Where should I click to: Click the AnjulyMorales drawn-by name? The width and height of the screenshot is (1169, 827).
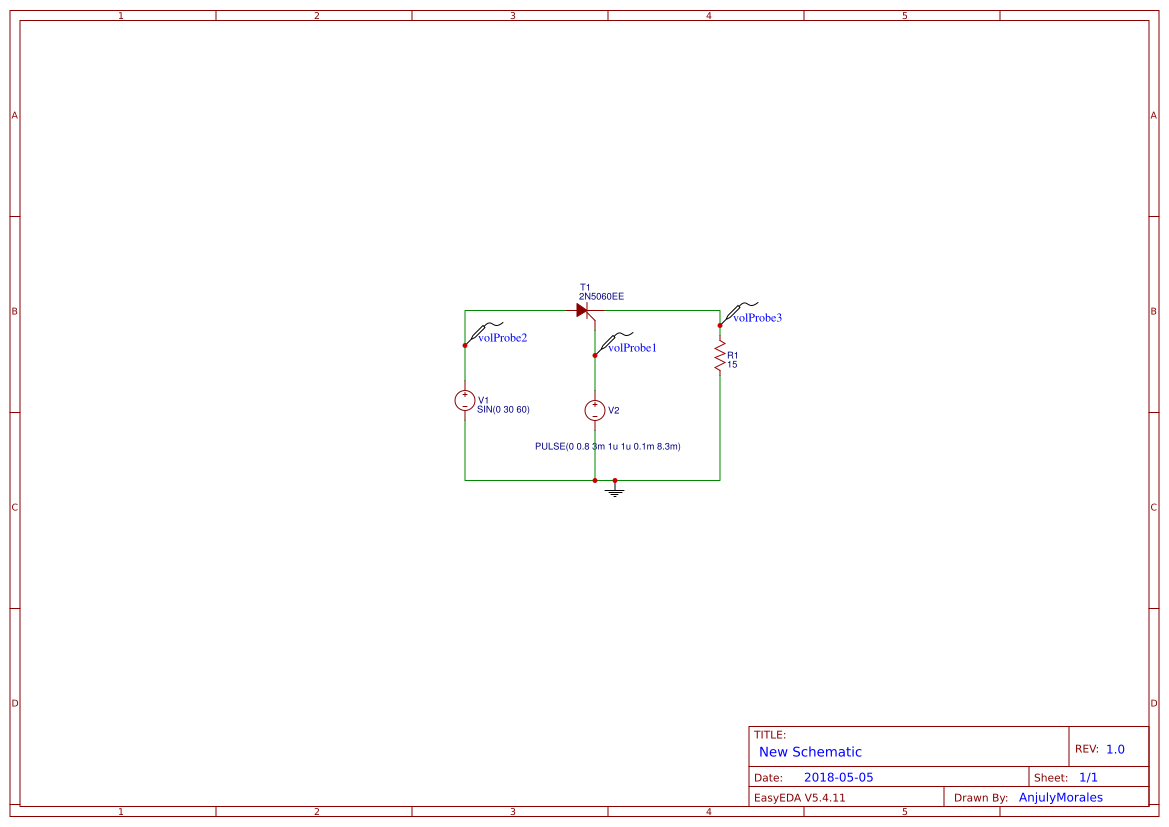pos(1060,797)
